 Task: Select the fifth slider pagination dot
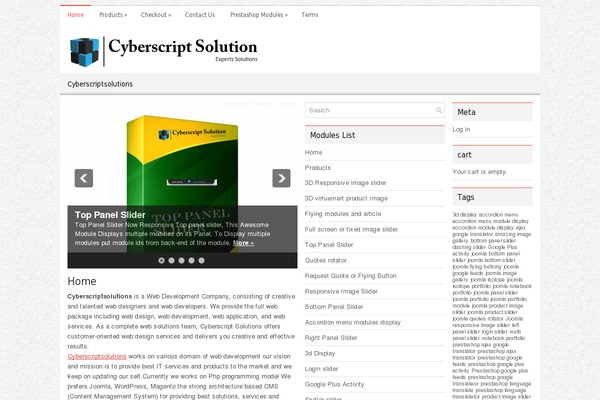coord(201,261)
